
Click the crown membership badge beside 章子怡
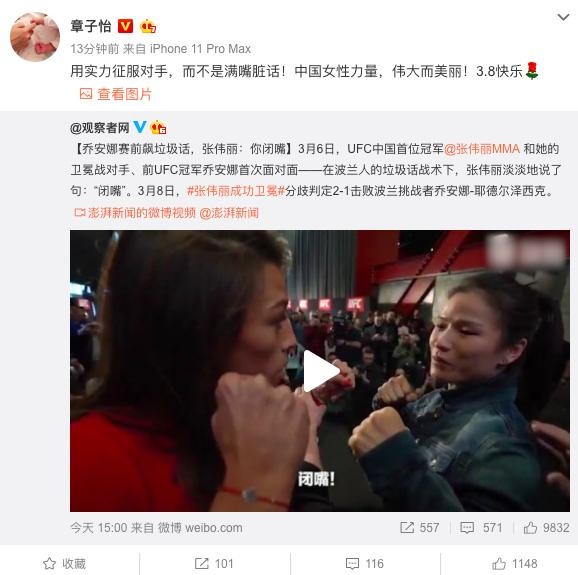click(x=148, y=26)
